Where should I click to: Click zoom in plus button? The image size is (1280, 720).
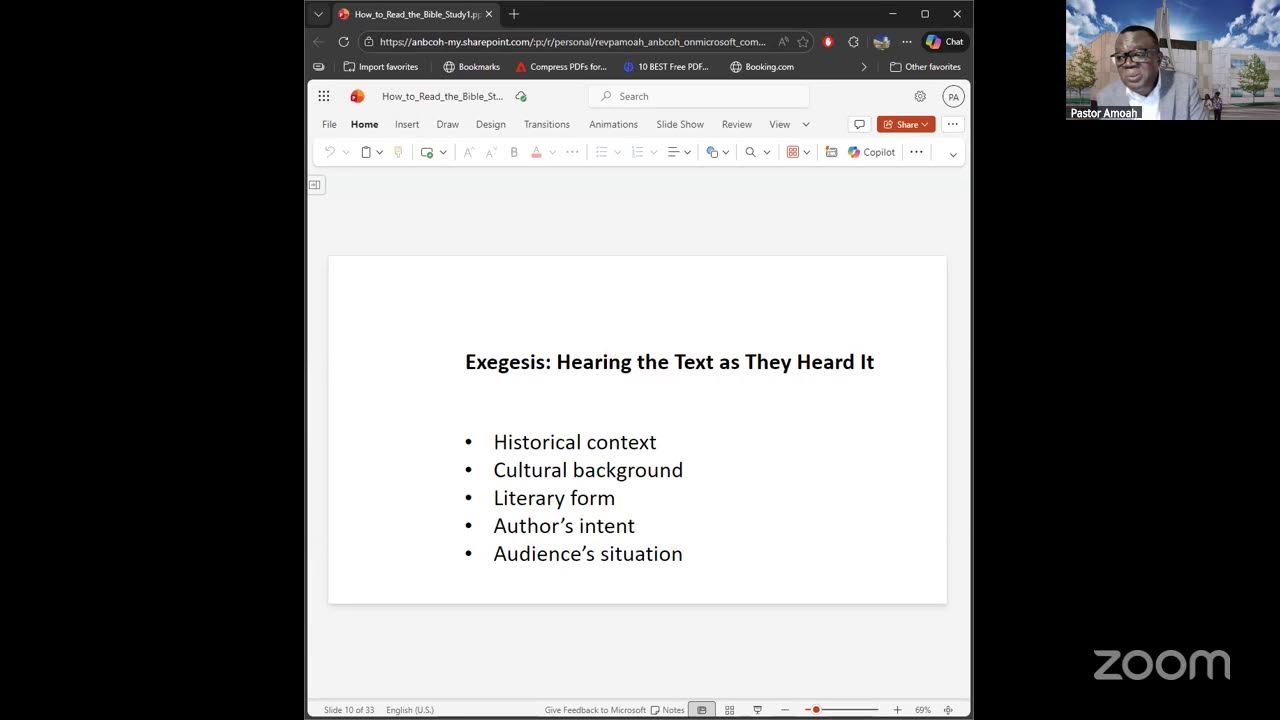pyautogui.click(x=897, y=710)
